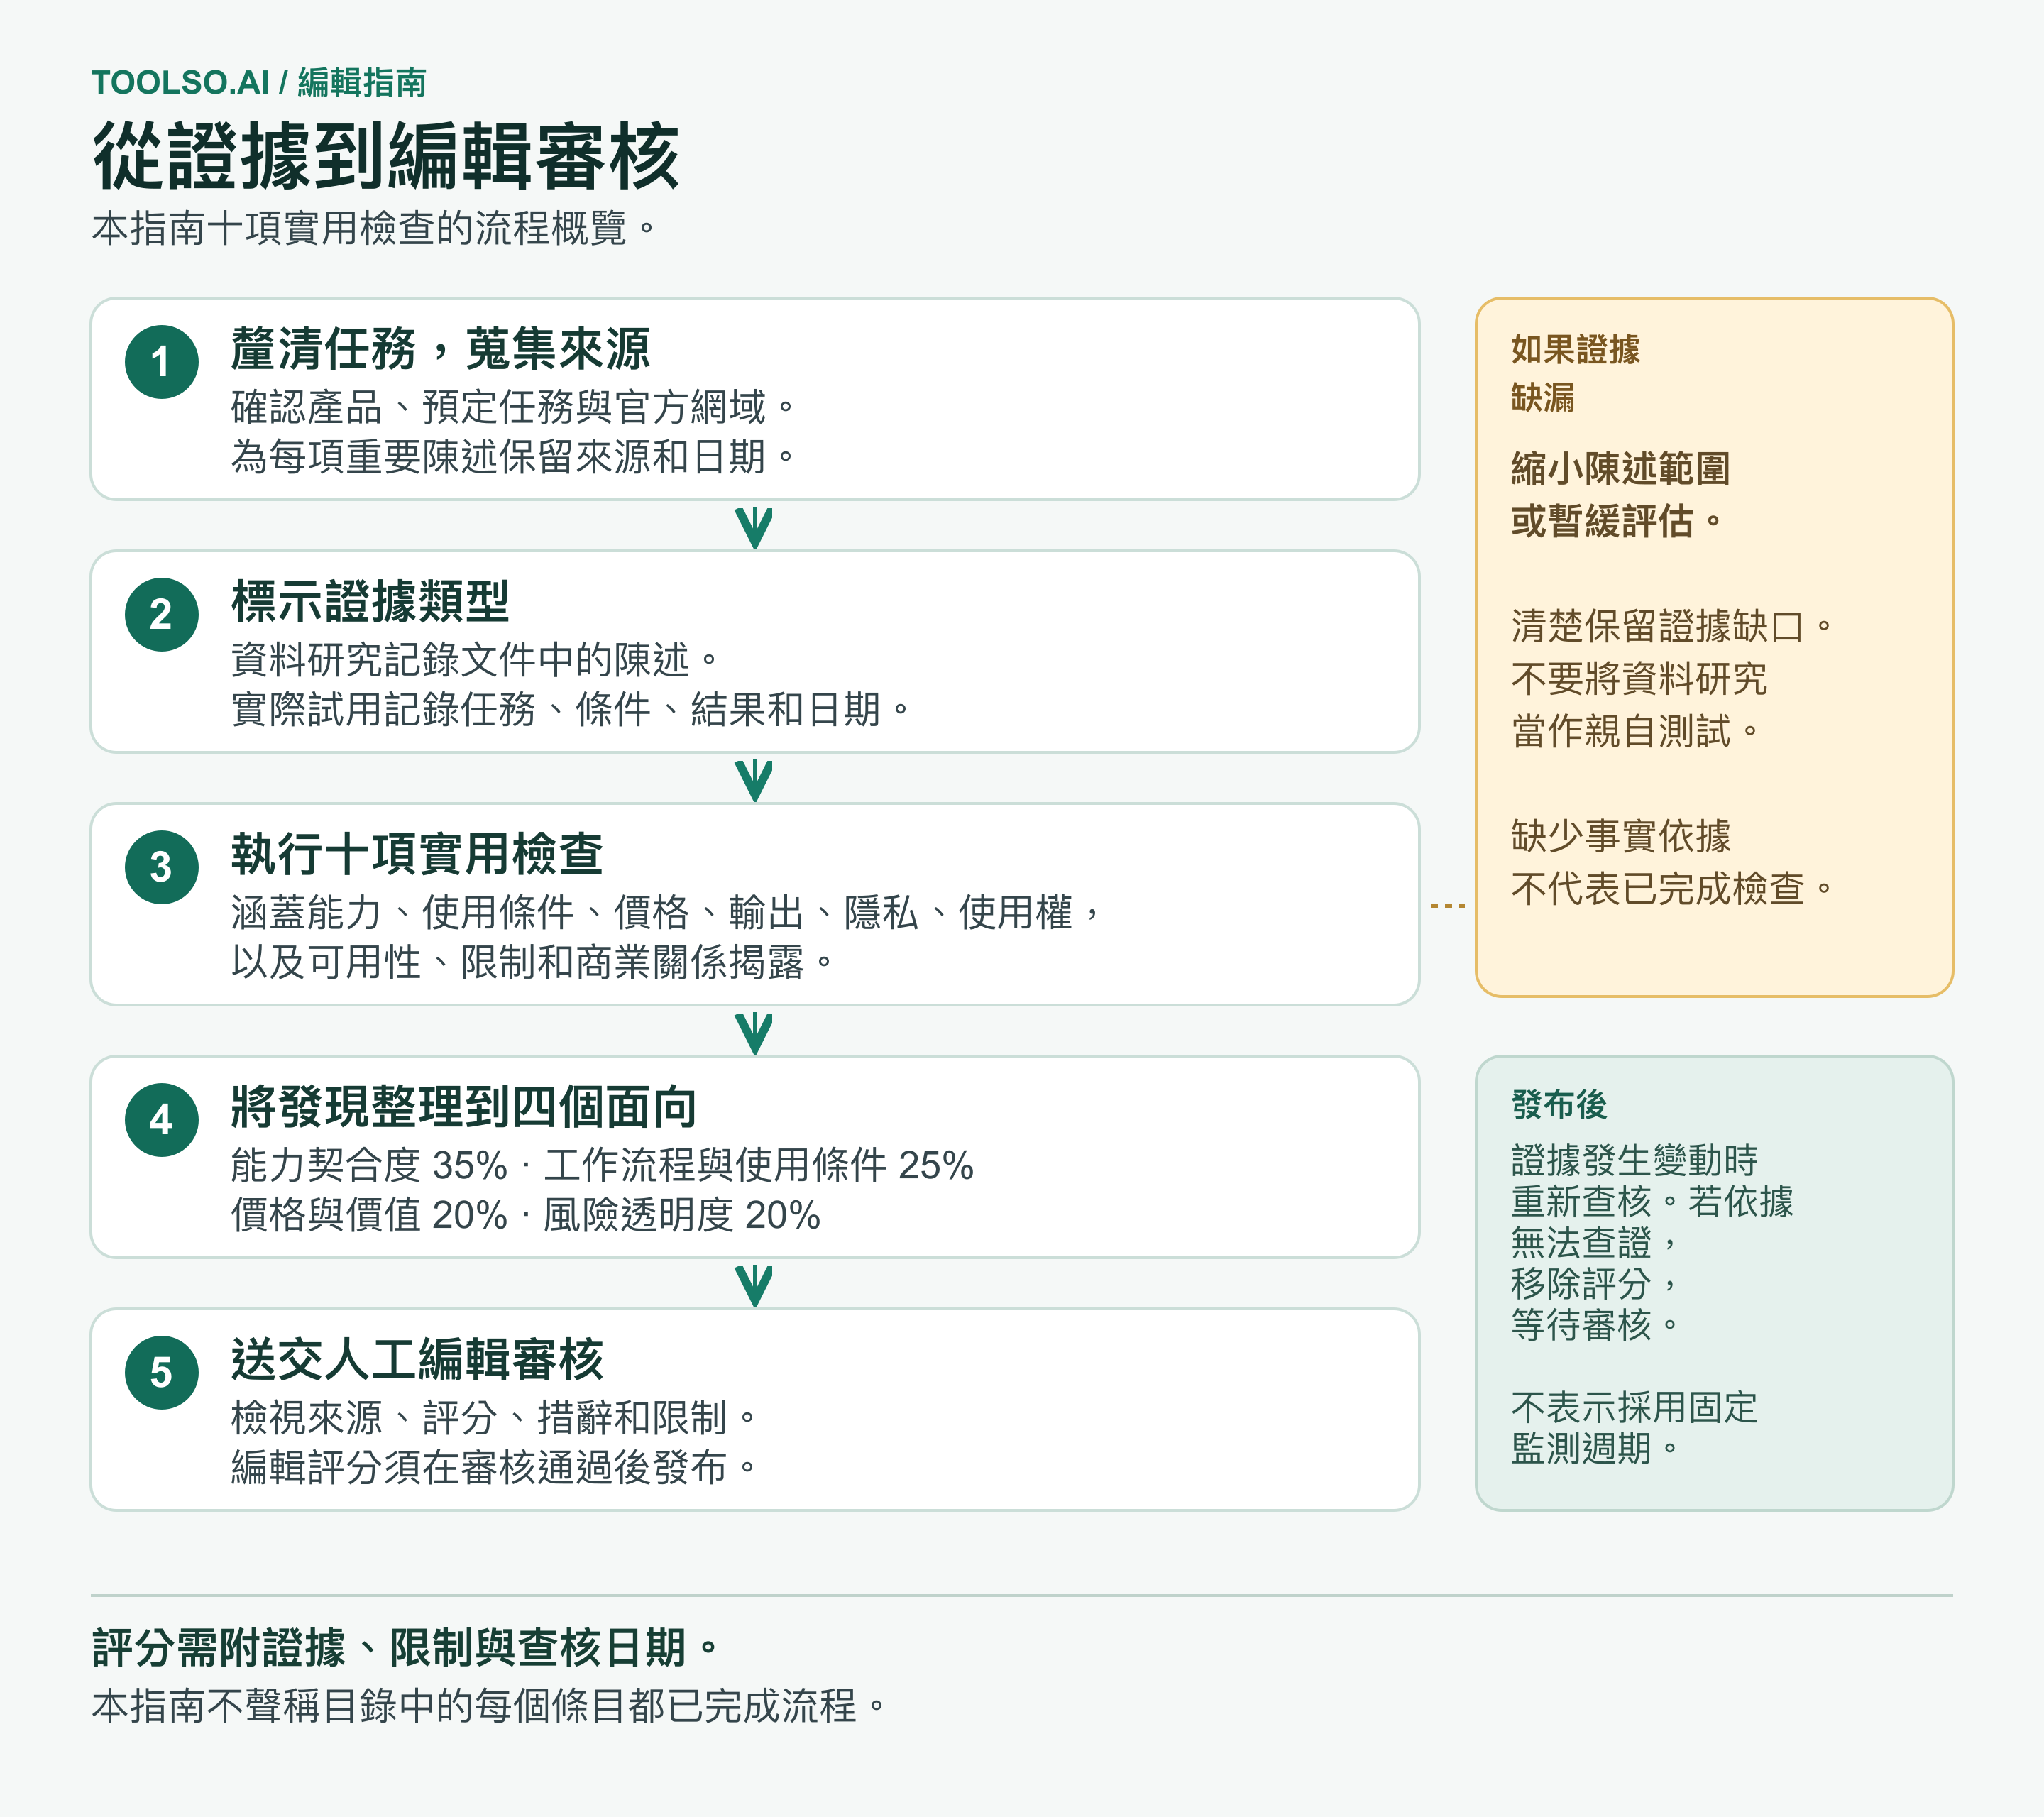Click heading 送交人工編輯審核

(x=417, y=1360)
